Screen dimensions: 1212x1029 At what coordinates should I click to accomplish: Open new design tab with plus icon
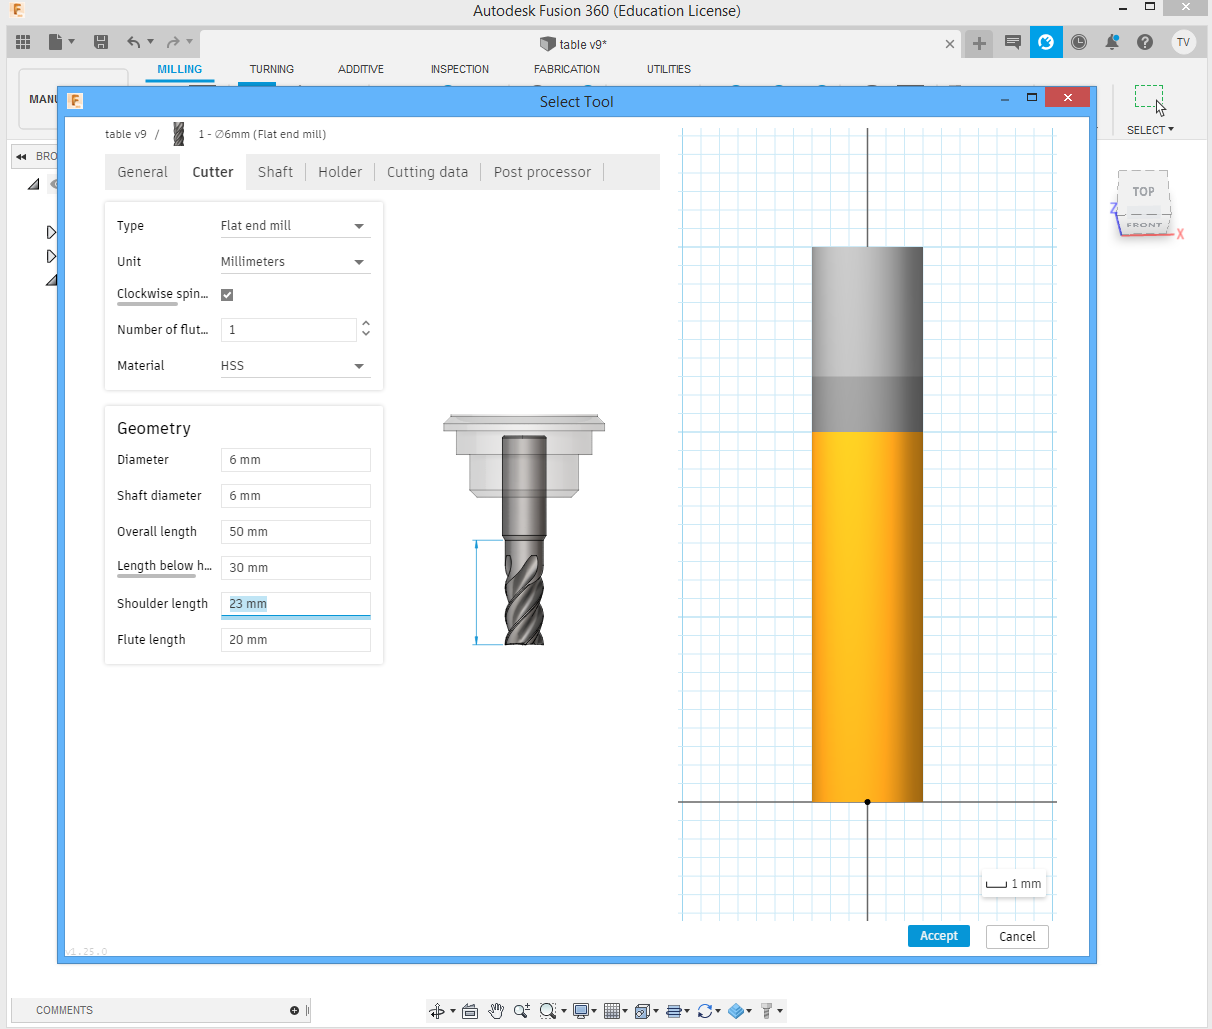(979, 43)
